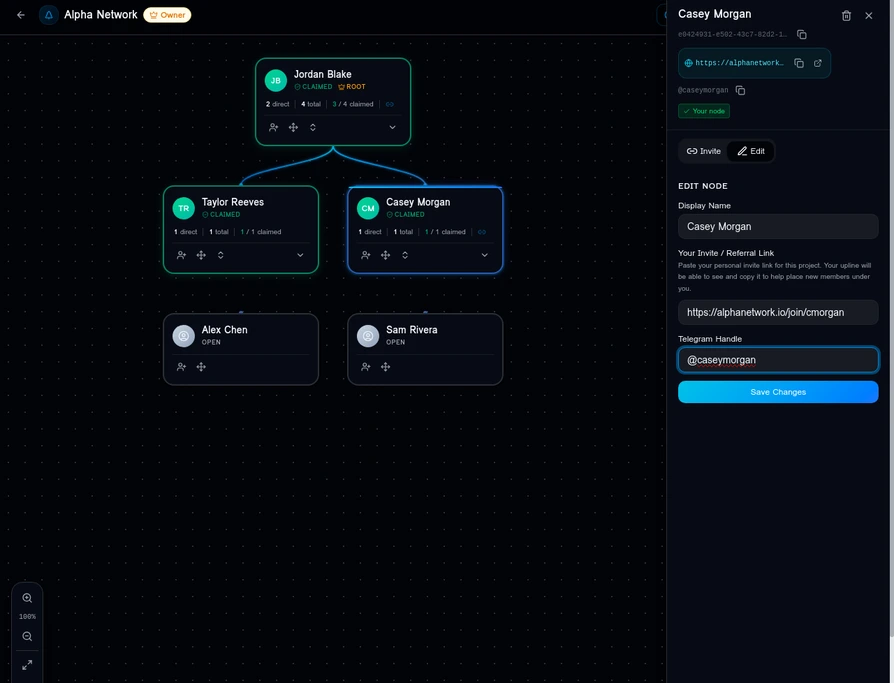Zoom out using the magnifier-minus icon
This screenshot has width=894, height=683.
[25, 634]
